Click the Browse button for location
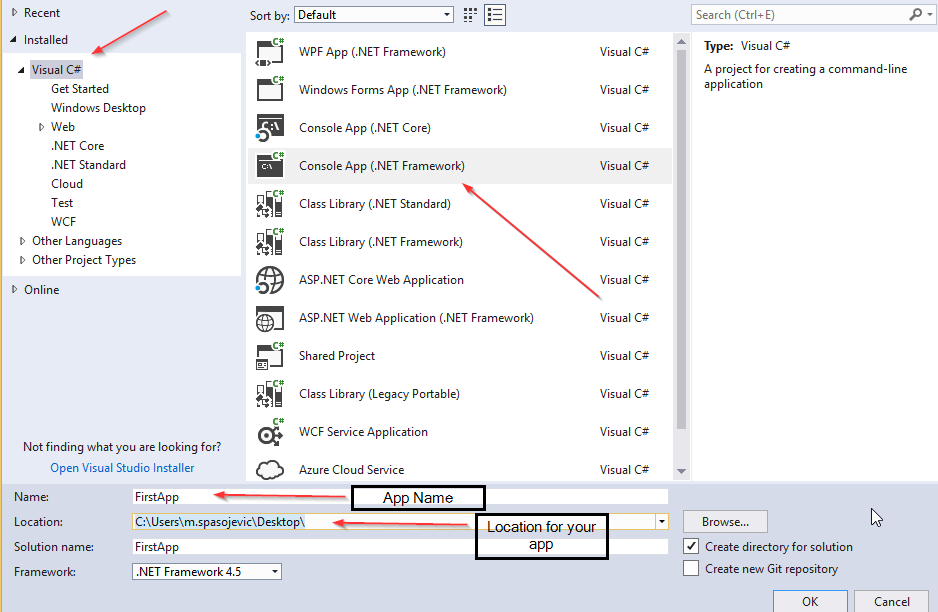 724,521
